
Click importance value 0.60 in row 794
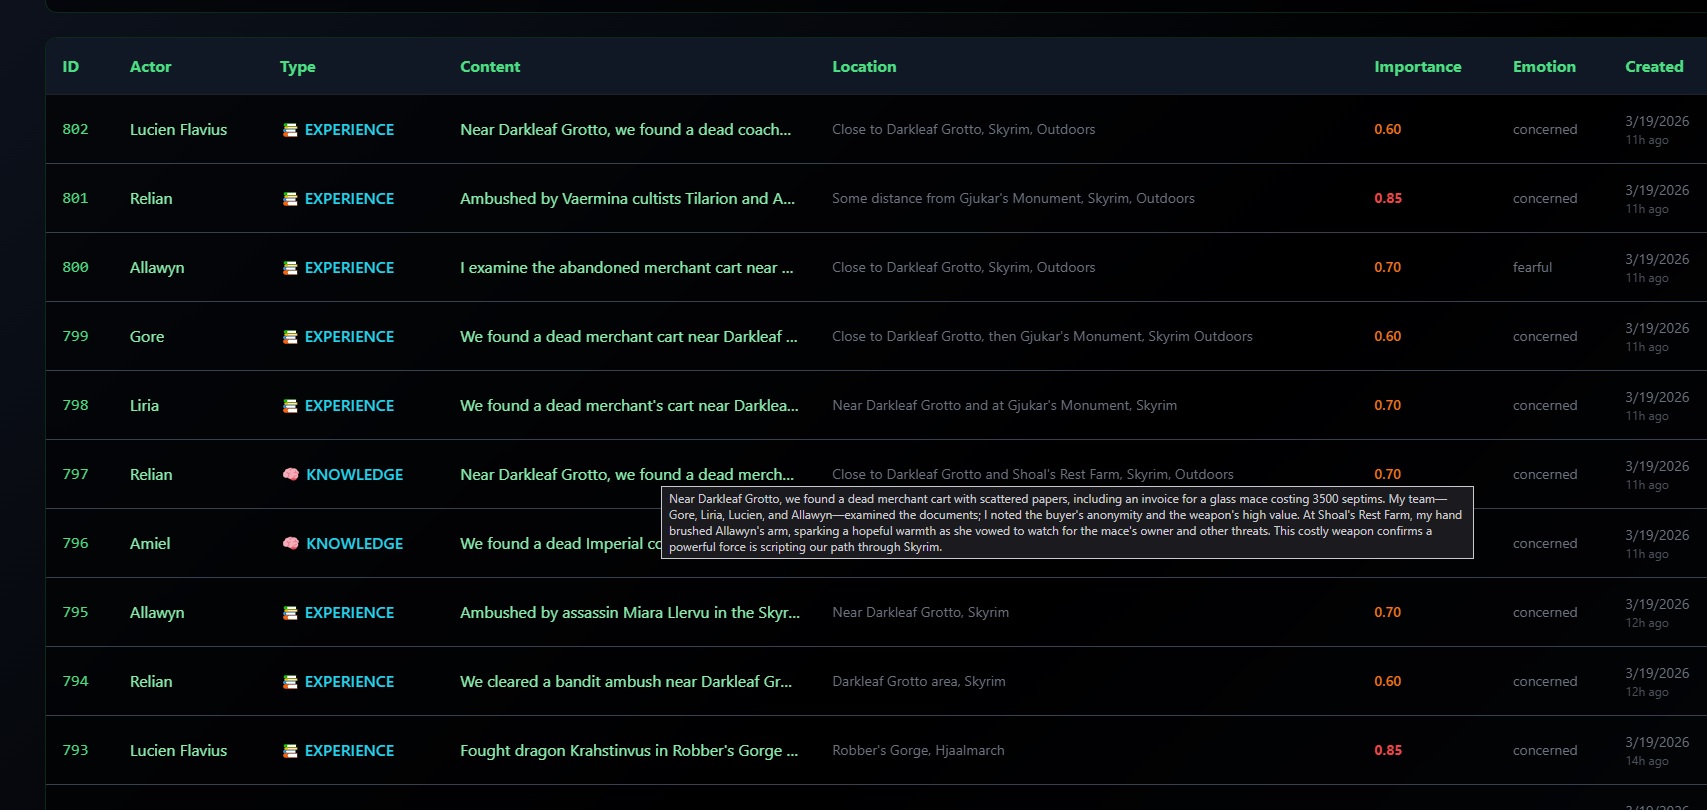[1388, 682]
